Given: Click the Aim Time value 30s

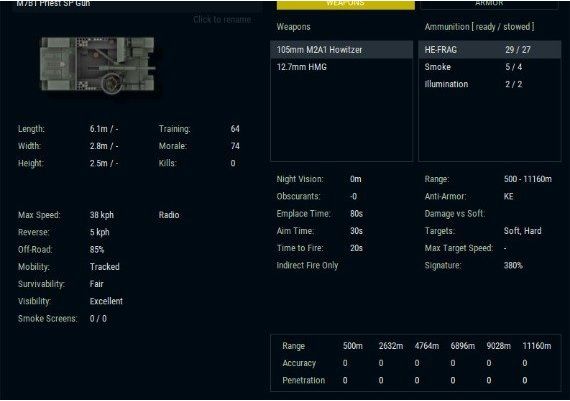Looking at the screenshot, I should [356, 231].
